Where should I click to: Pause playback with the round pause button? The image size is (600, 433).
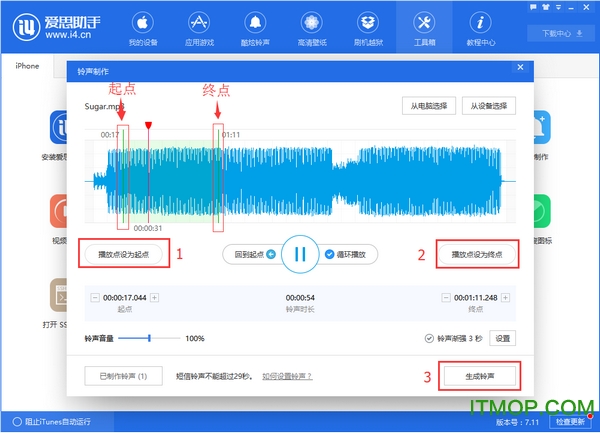pos(299,255)
